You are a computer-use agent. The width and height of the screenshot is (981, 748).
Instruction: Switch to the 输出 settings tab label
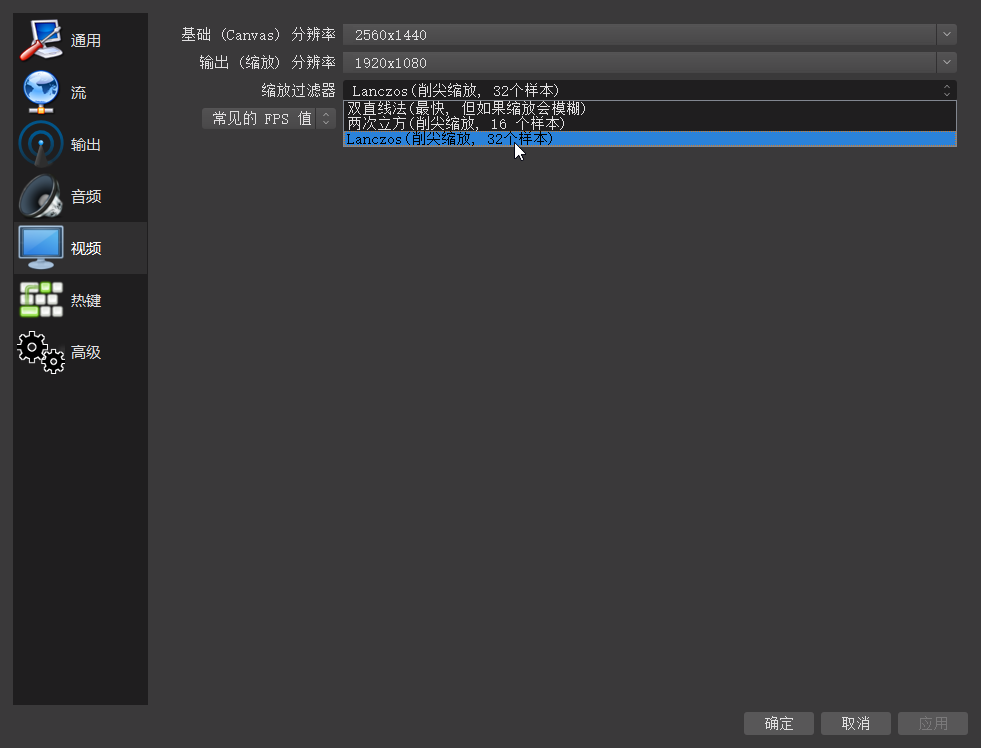[x=86, y=144]
